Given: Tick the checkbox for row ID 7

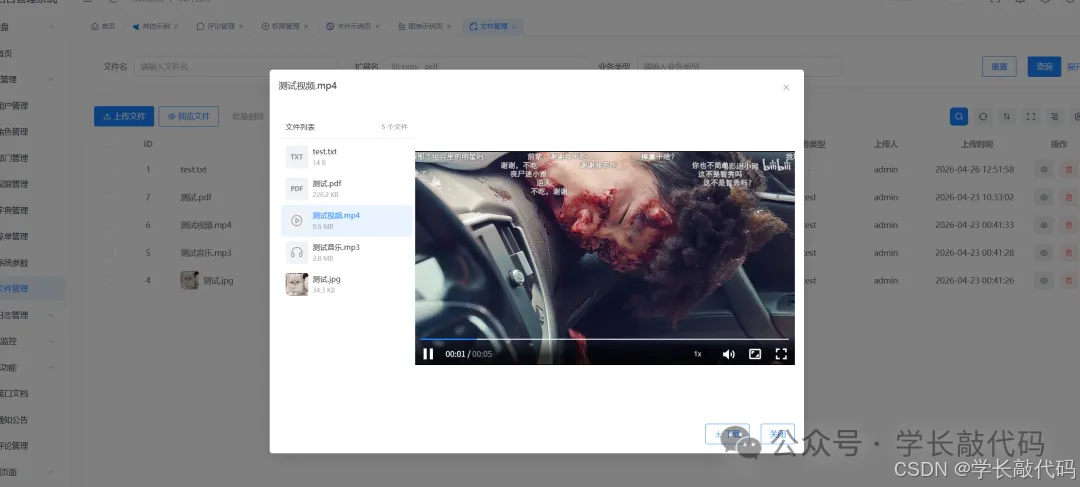Looking at the screenshot, I should tap(109, 197).
